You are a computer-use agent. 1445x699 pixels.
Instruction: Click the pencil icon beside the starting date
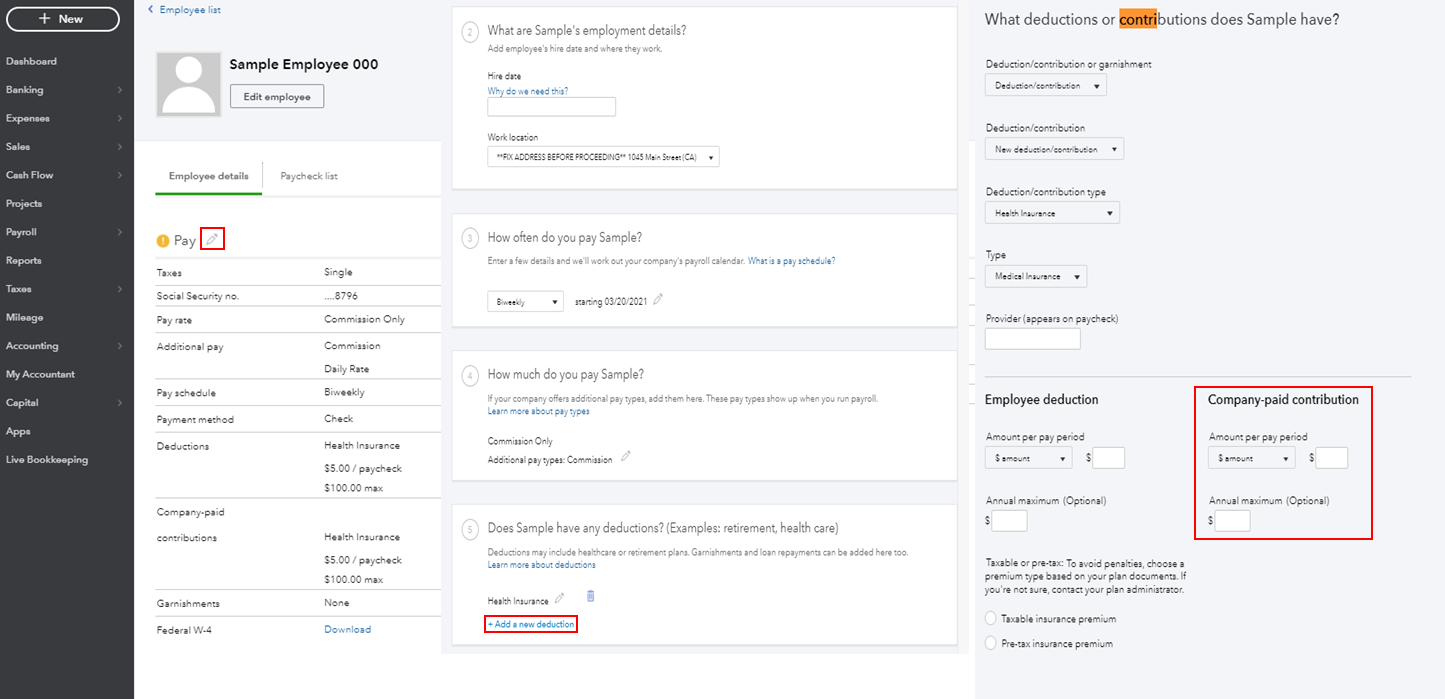coord(658,300)
